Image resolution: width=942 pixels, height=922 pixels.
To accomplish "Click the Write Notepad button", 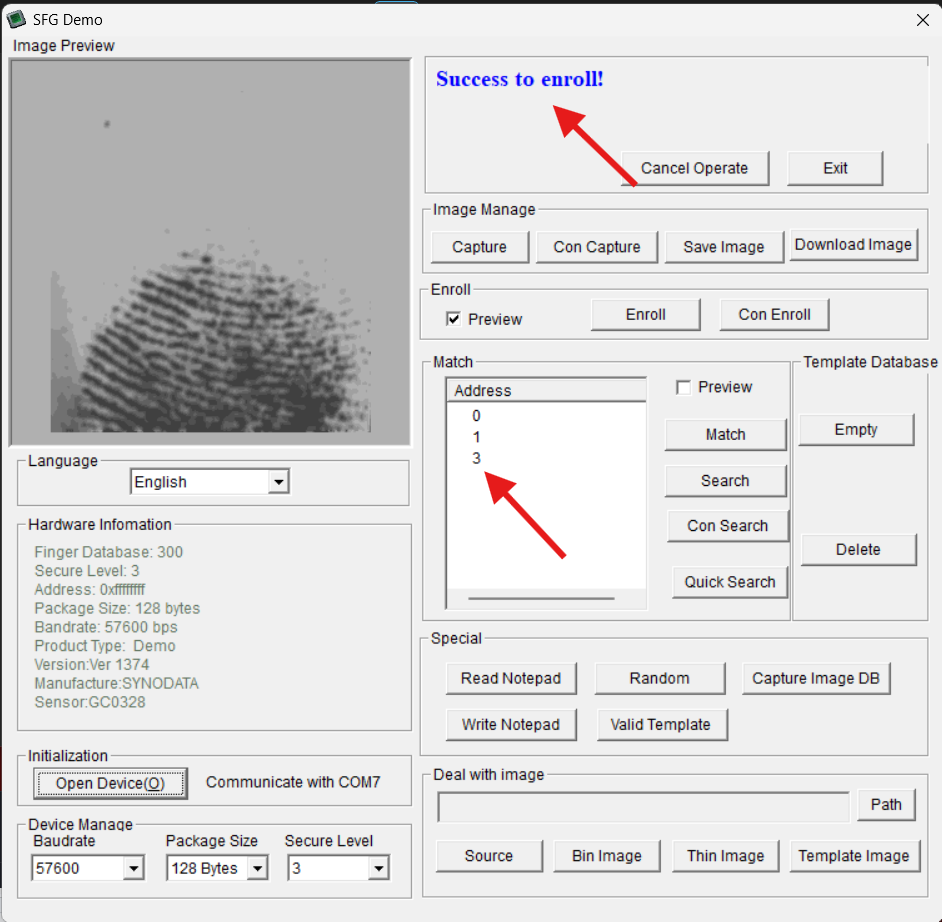I will point(511,724).
